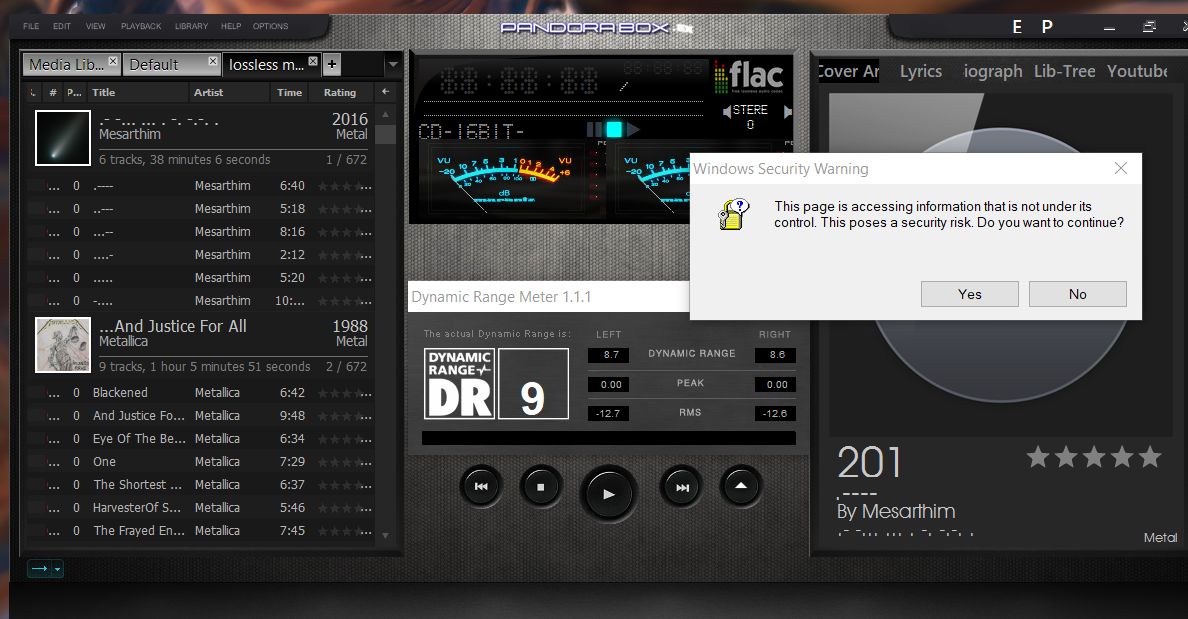The height and width of the screenshot is (619, 1188).
Task: Click the arrow right of STERE label
Action: coord(787,111)
